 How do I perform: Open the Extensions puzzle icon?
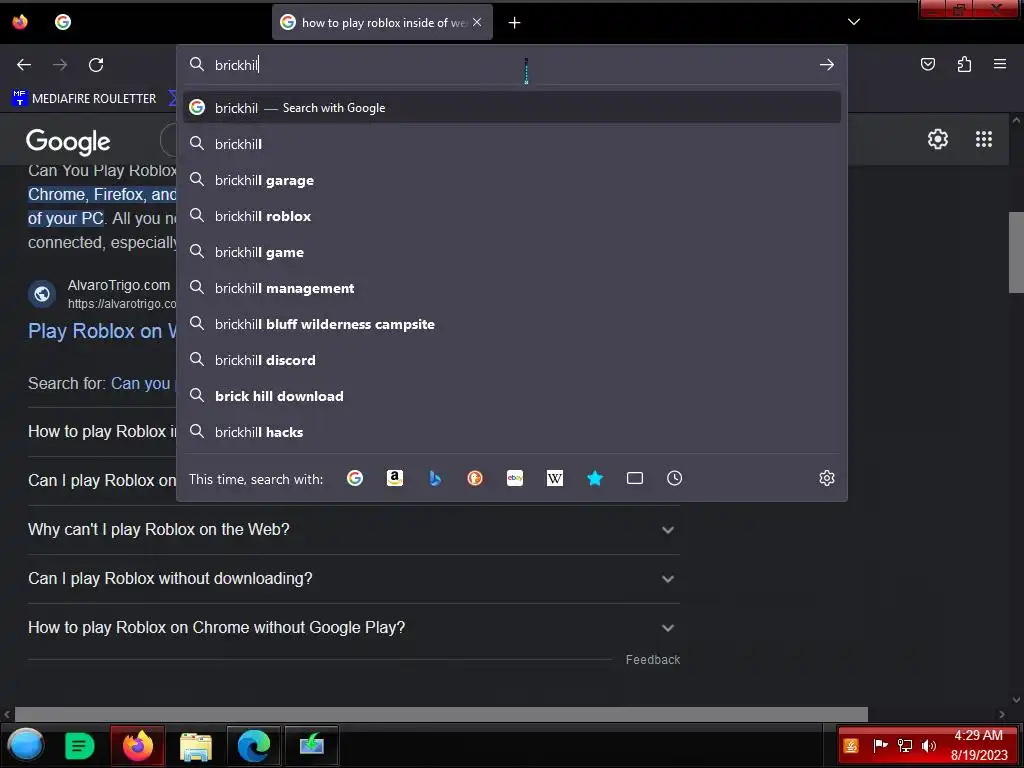click(964, 64)
